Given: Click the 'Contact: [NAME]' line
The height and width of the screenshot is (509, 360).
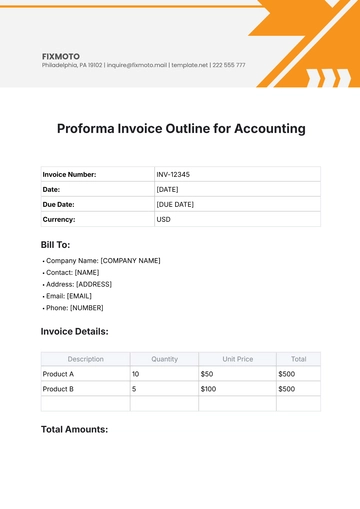Looking at the screenshot, I should [x=71, y=272].
